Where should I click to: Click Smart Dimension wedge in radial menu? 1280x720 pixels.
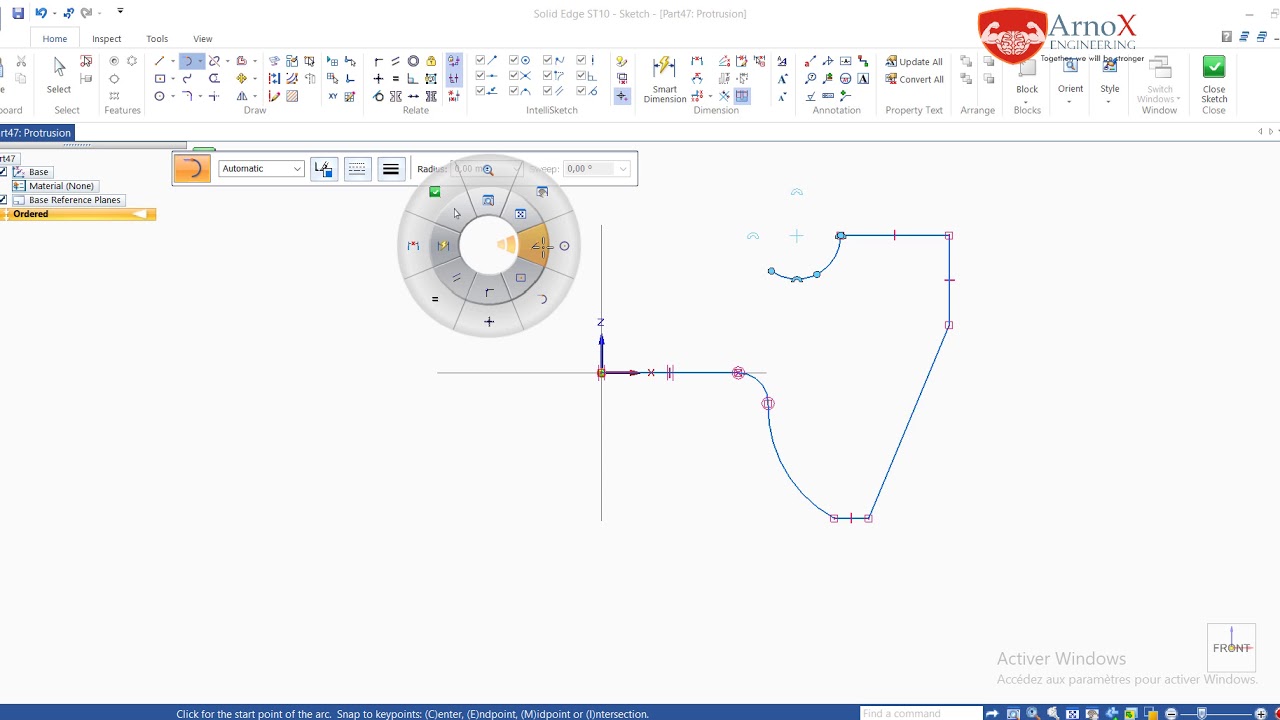click(x=443, y=246)
